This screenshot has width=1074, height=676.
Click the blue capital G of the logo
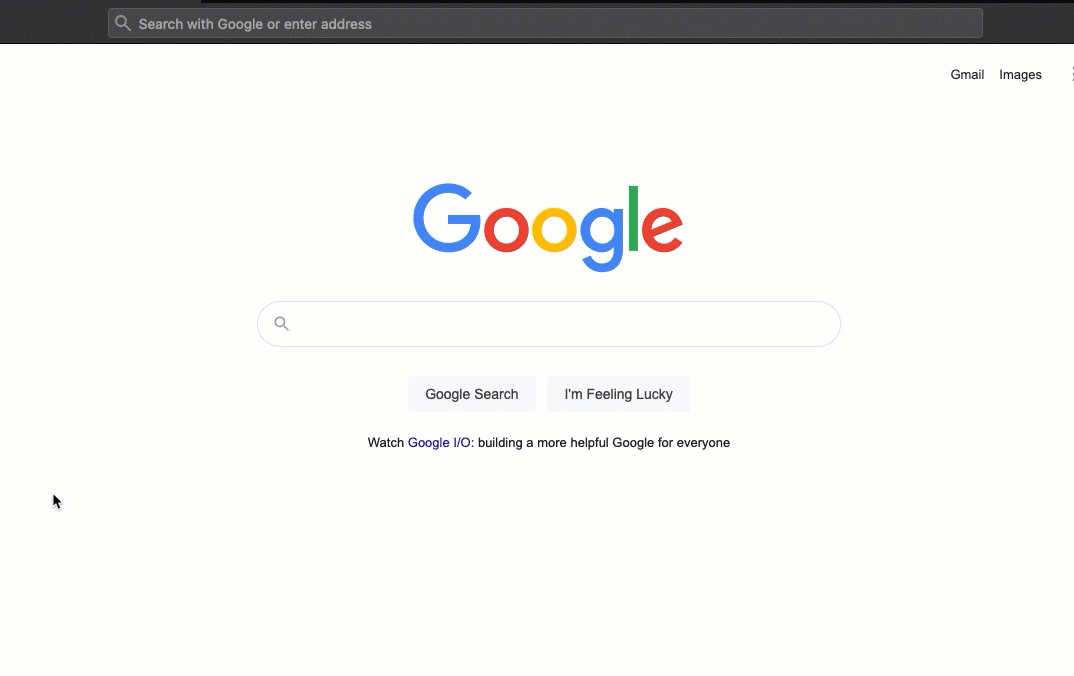pos(447,218)
